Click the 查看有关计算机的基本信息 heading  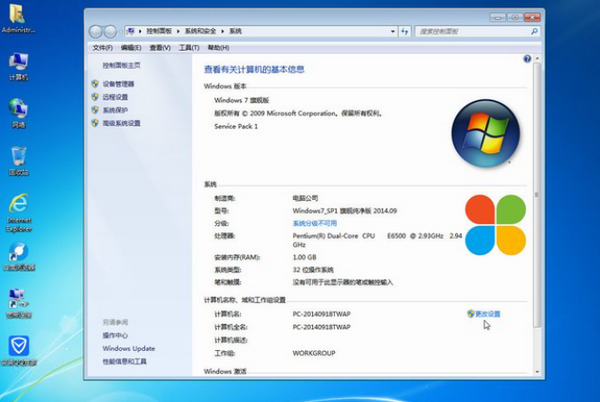254,69
